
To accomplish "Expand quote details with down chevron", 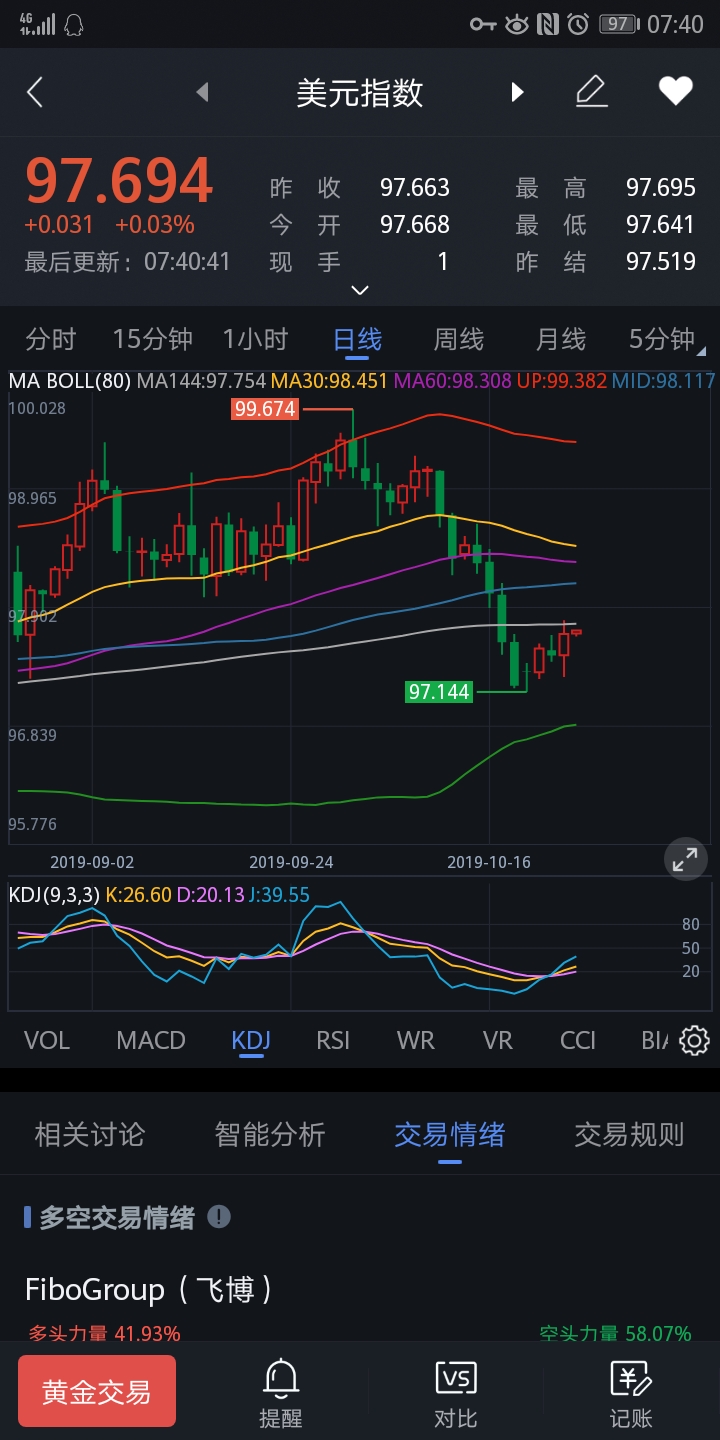I will [x=360, y=290].
